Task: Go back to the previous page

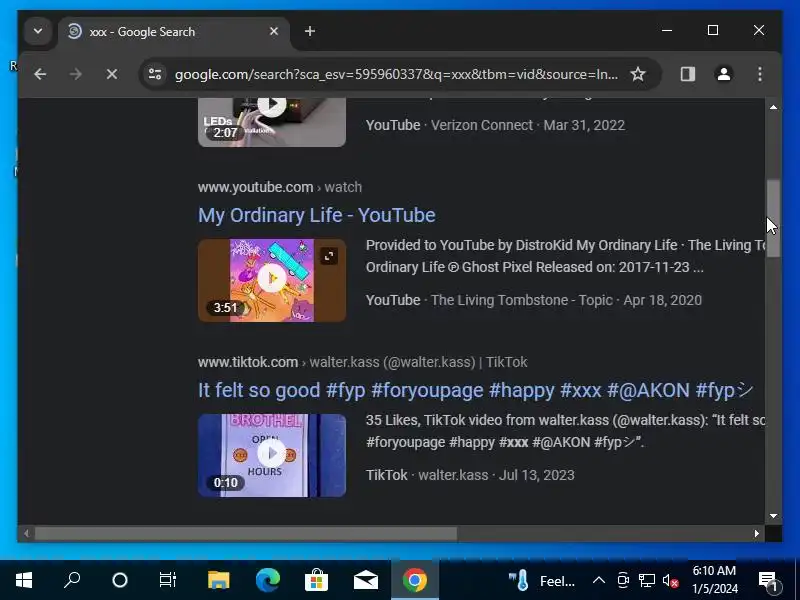Action: [x=40, y=74]
